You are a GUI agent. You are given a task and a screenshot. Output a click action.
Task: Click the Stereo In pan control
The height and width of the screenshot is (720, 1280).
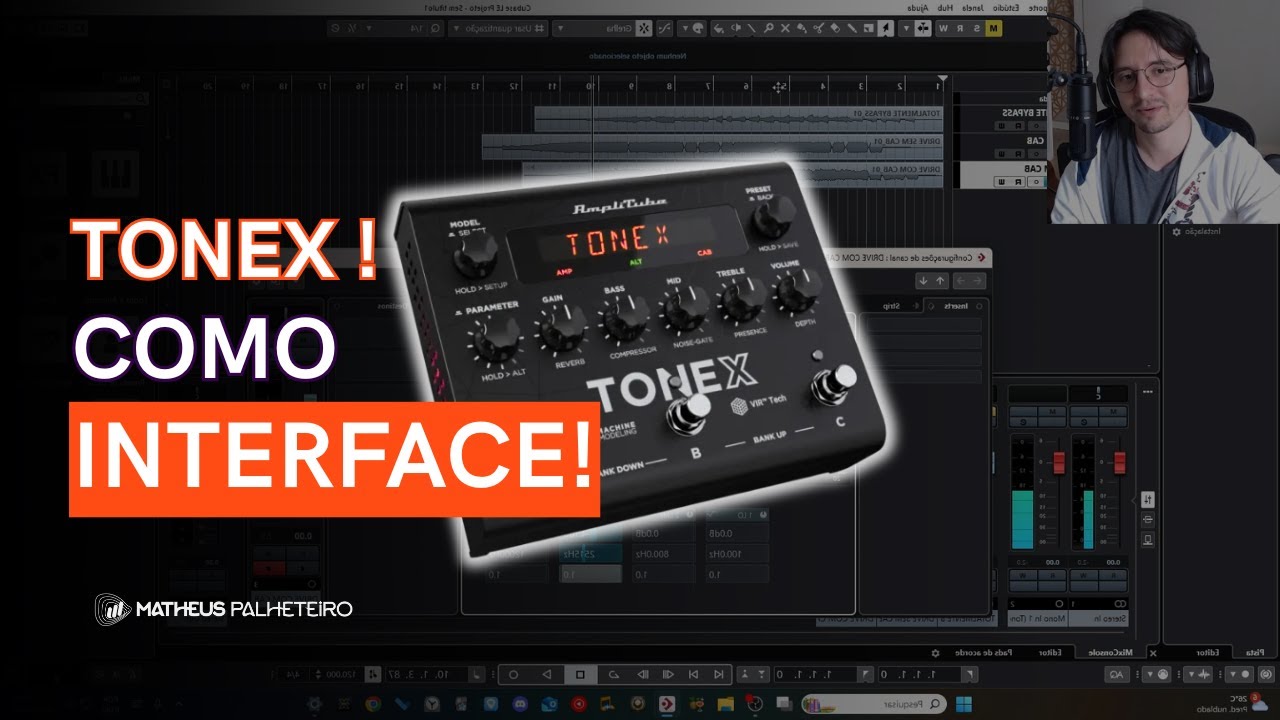pyautogui.click(x=1099, y=393)
